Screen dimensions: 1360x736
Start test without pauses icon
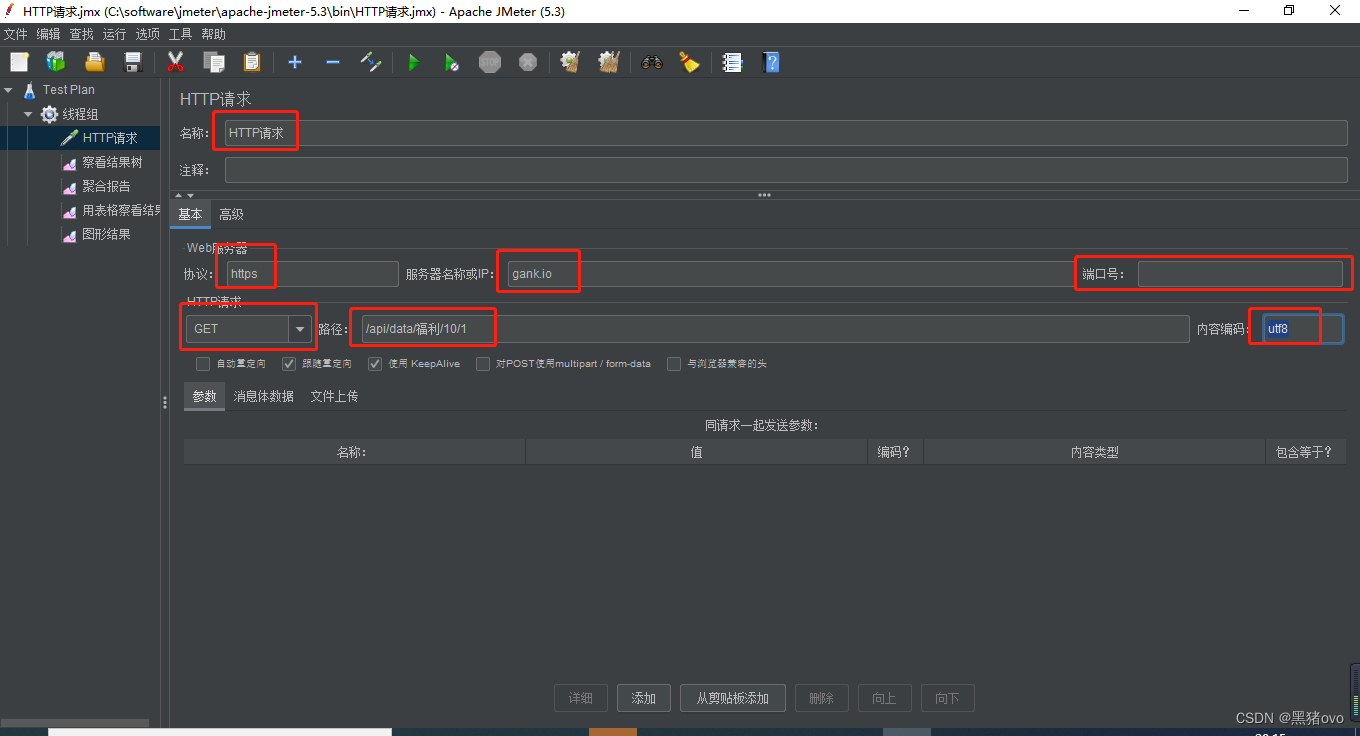click(x=452, y=62)
